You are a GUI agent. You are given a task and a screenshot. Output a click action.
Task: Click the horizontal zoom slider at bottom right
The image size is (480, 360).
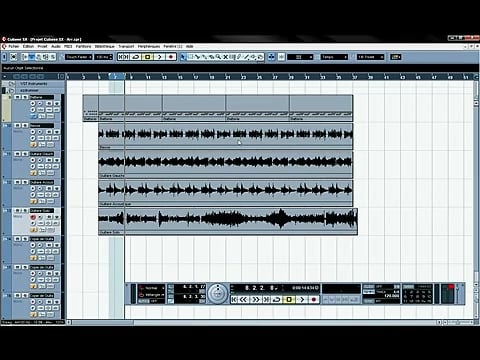[458, 322]
